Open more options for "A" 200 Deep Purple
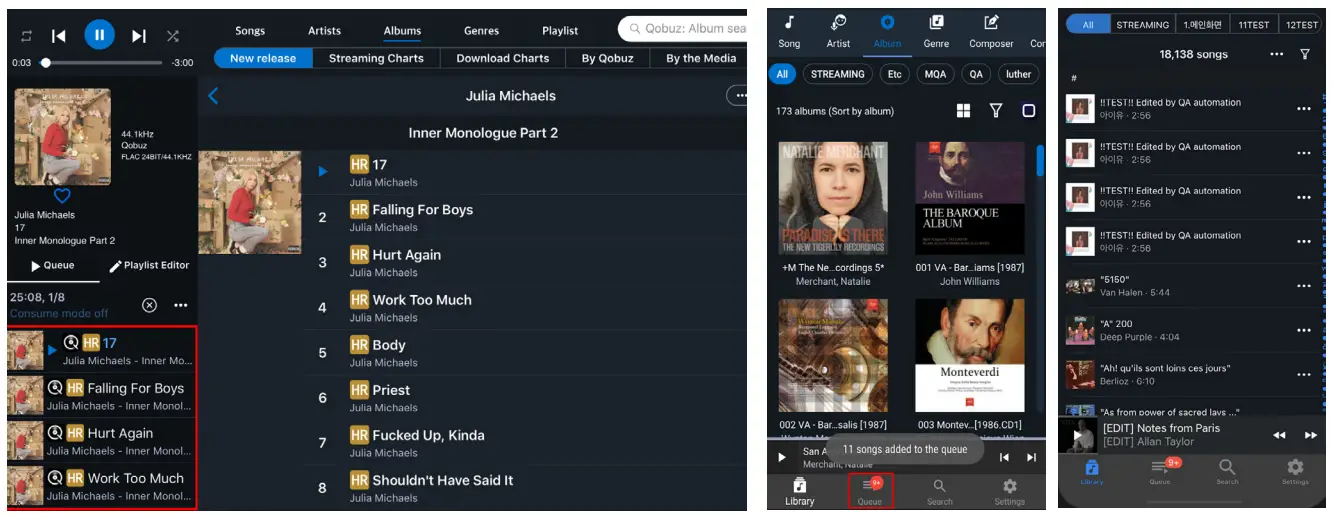Screen dimensions: 1333x516 coord(1304,330)
